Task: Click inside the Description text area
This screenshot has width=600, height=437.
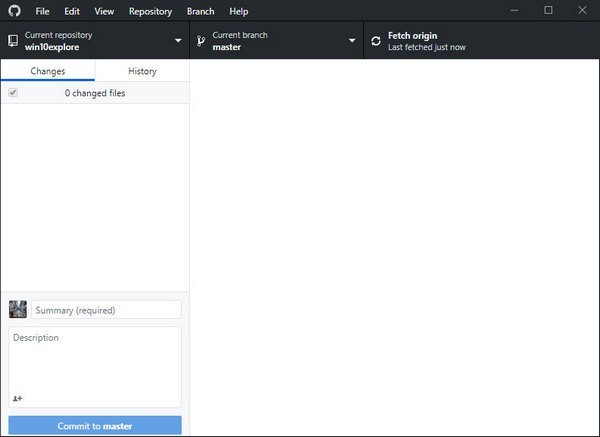Action: click(x=95, y=360)
